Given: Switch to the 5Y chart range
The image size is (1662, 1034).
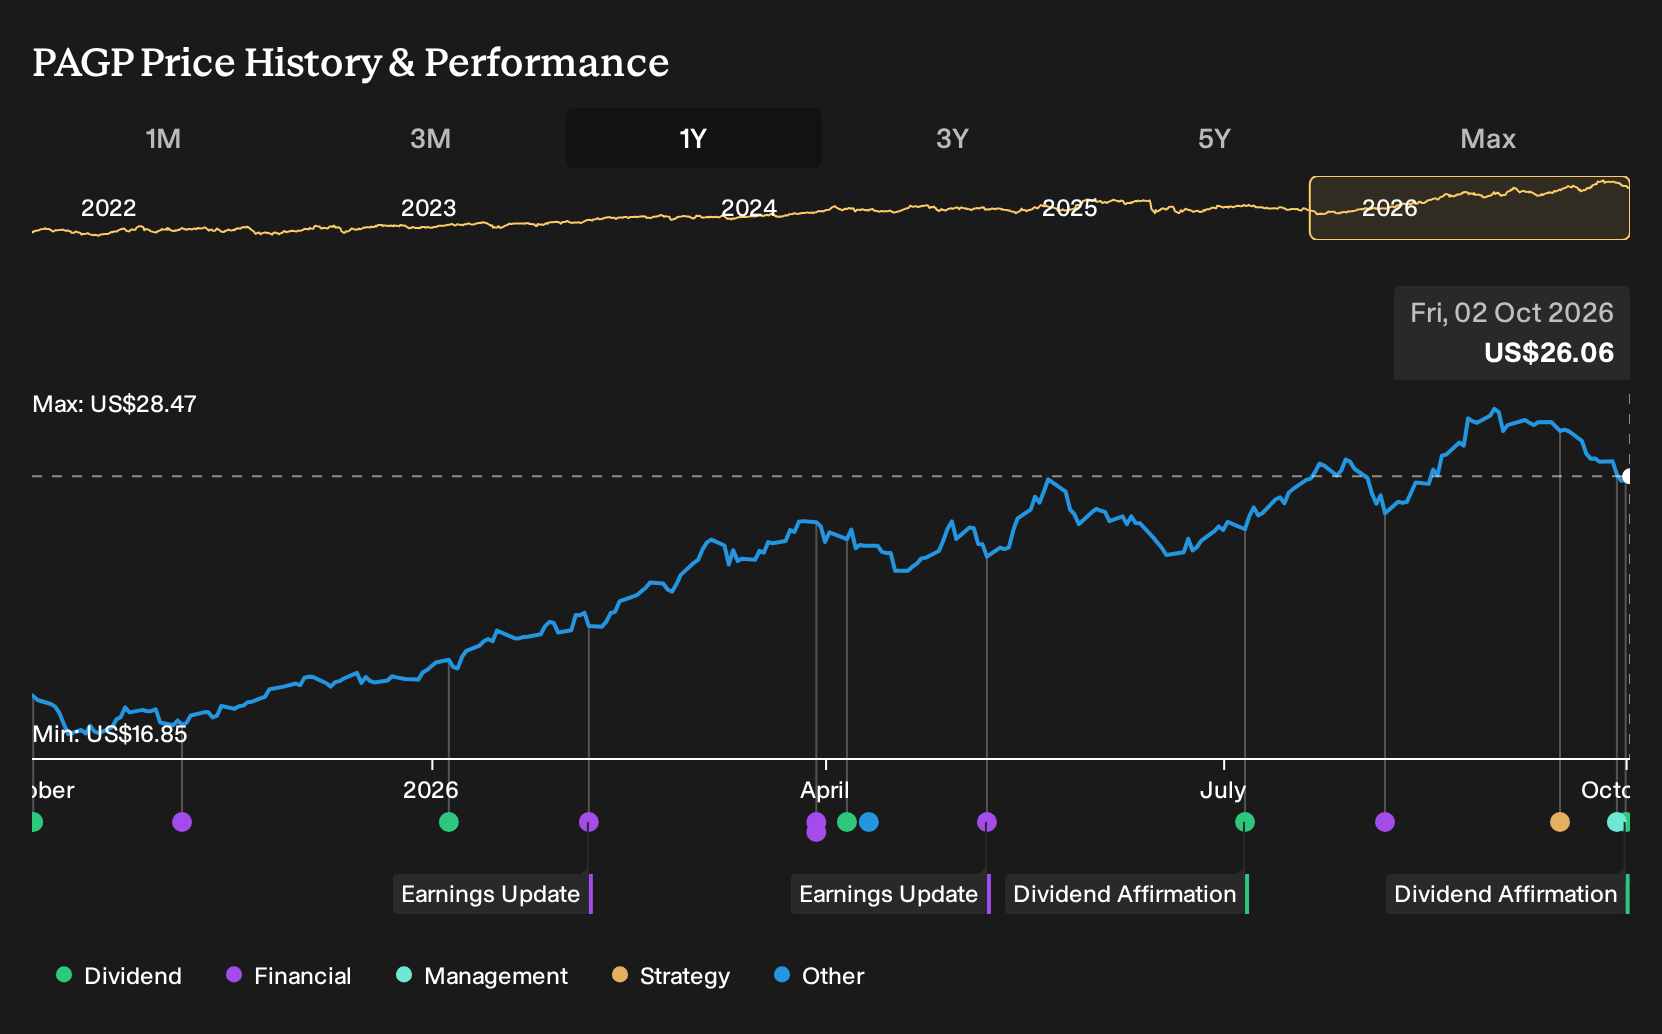Looking at the screenshot, I should [x=1214, y=138].
